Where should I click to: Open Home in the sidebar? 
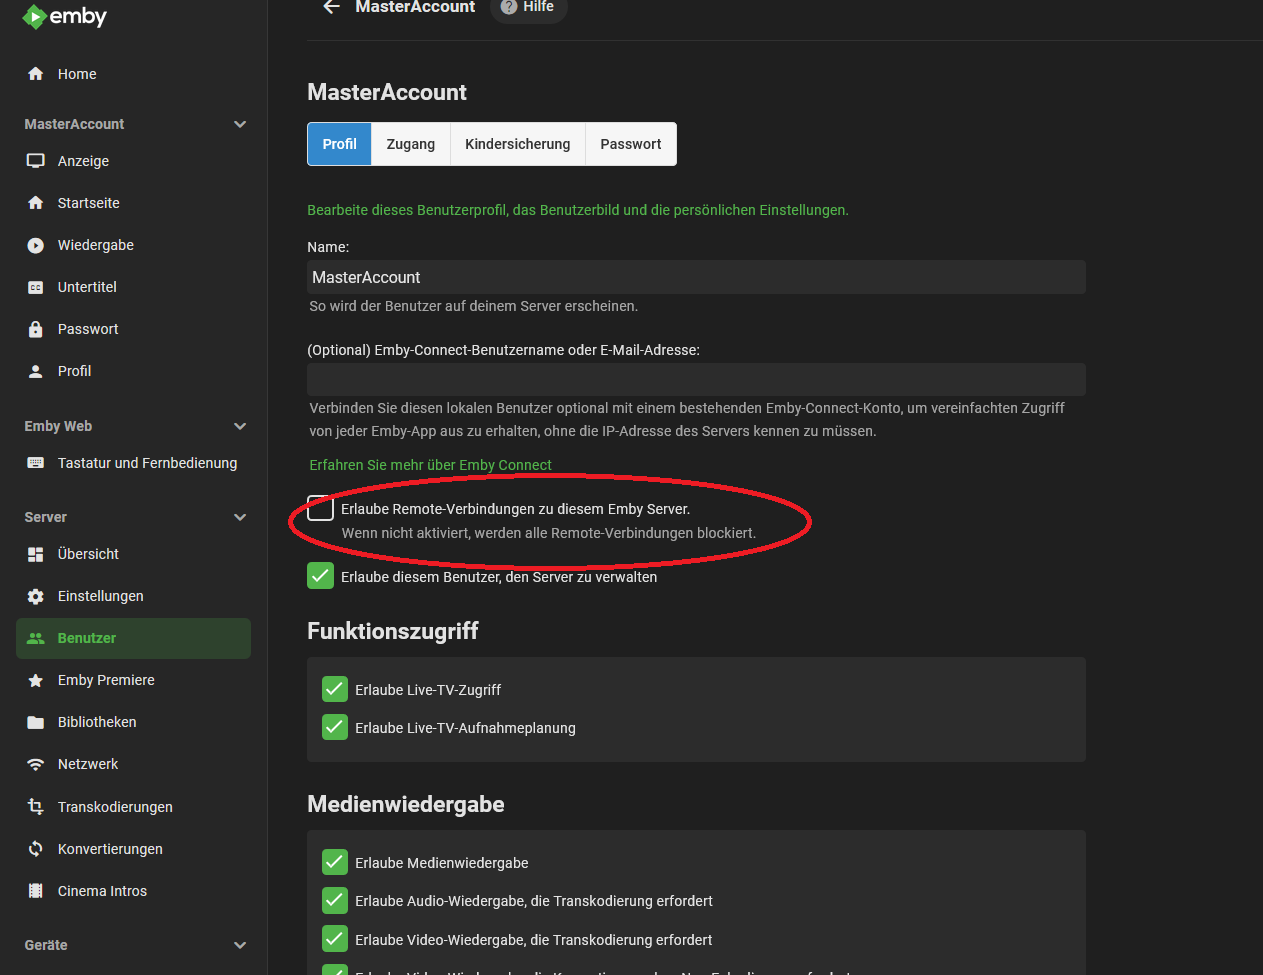click(133, 74)
